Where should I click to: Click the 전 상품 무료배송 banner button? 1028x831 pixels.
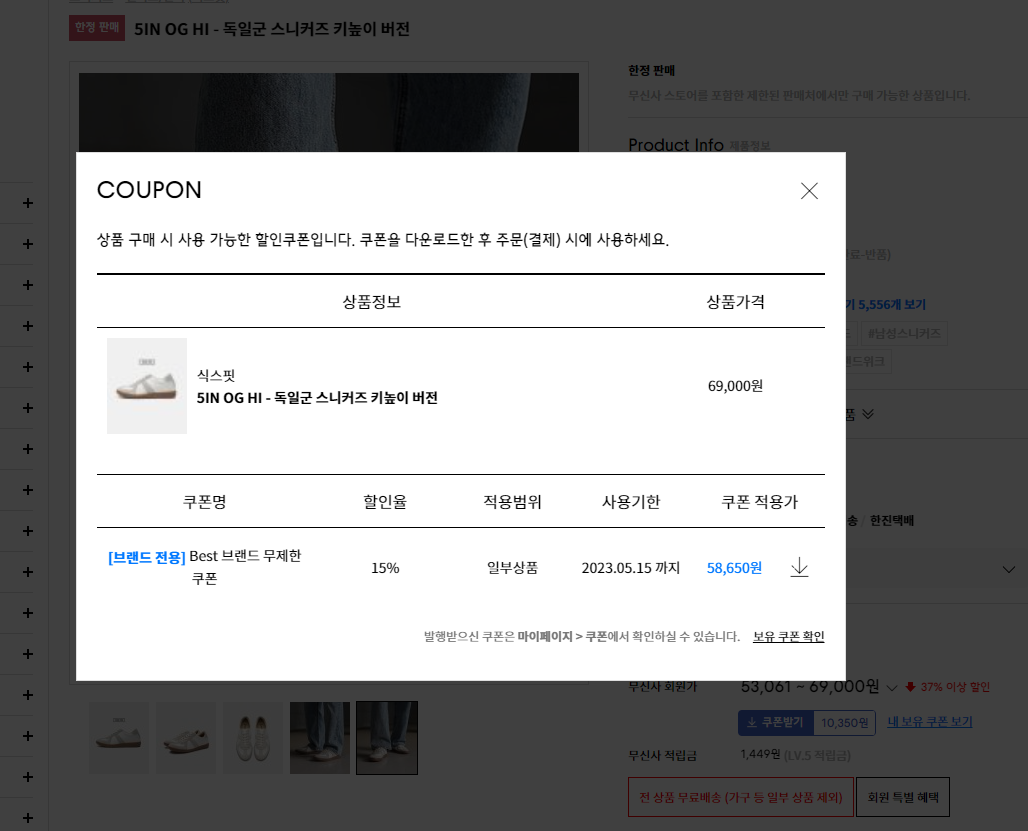coord(740,797)
